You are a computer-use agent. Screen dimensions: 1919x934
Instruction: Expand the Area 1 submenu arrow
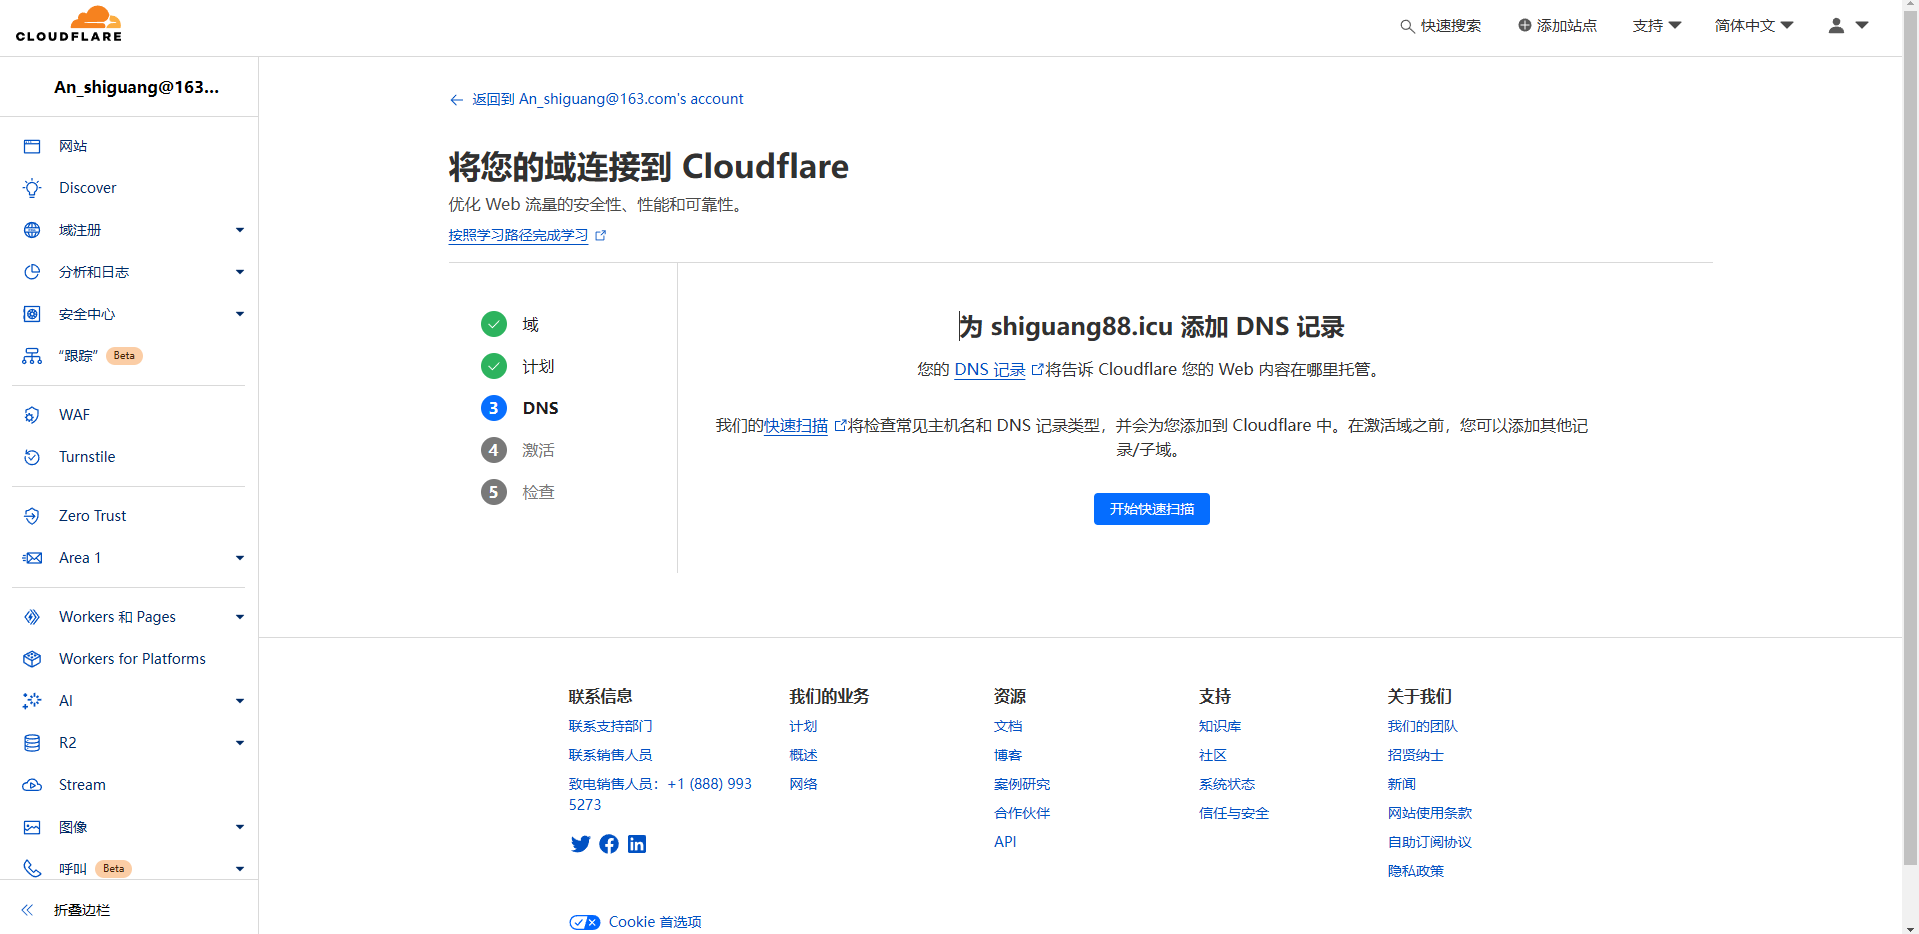(x=240, y=558)
